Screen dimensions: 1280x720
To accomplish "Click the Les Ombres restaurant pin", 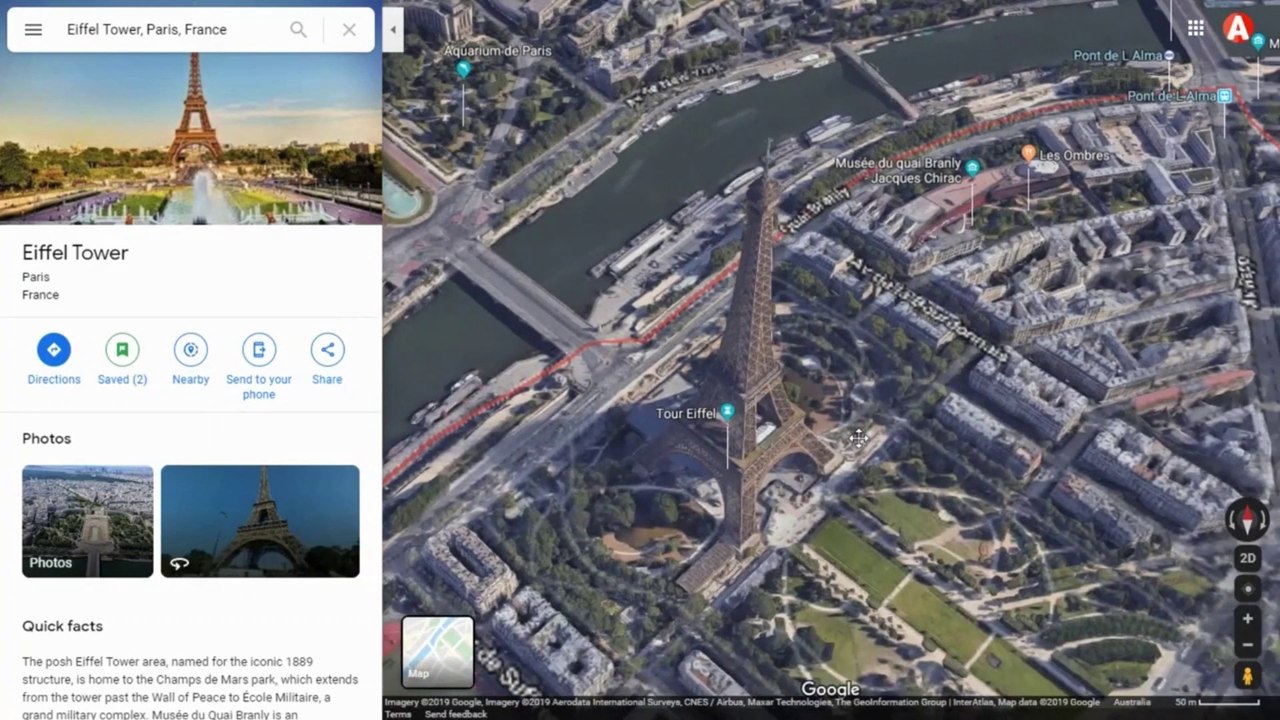I will pyautogui.click(x=1028, y=153).
